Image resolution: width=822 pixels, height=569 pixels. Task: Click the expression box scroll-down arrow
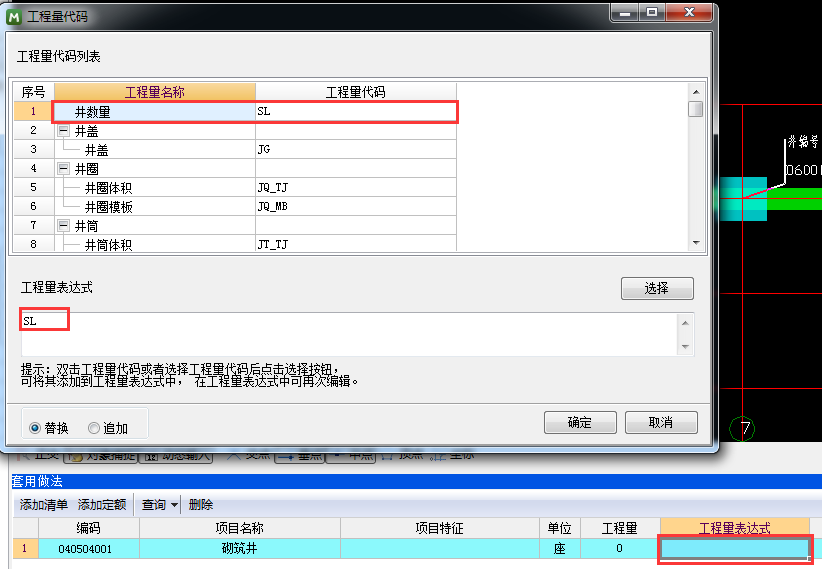pos(685,346)
